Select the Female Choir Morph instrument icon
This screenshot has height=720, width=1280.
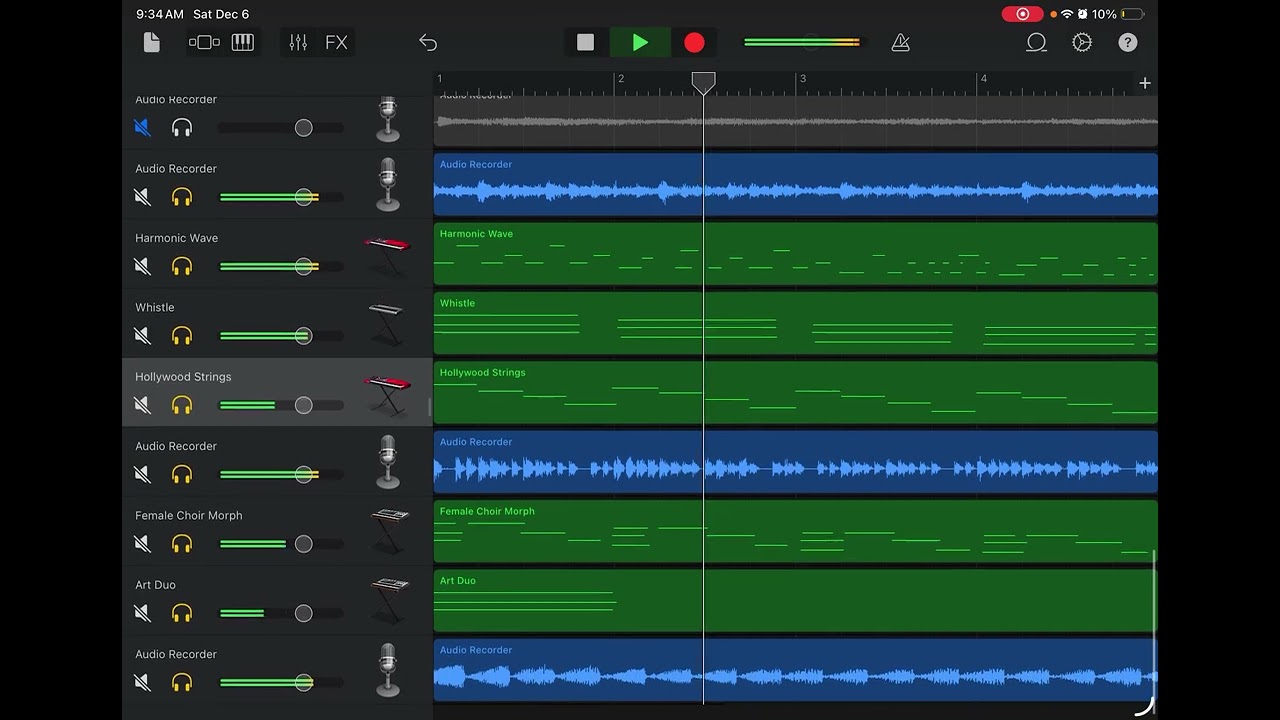388,532
